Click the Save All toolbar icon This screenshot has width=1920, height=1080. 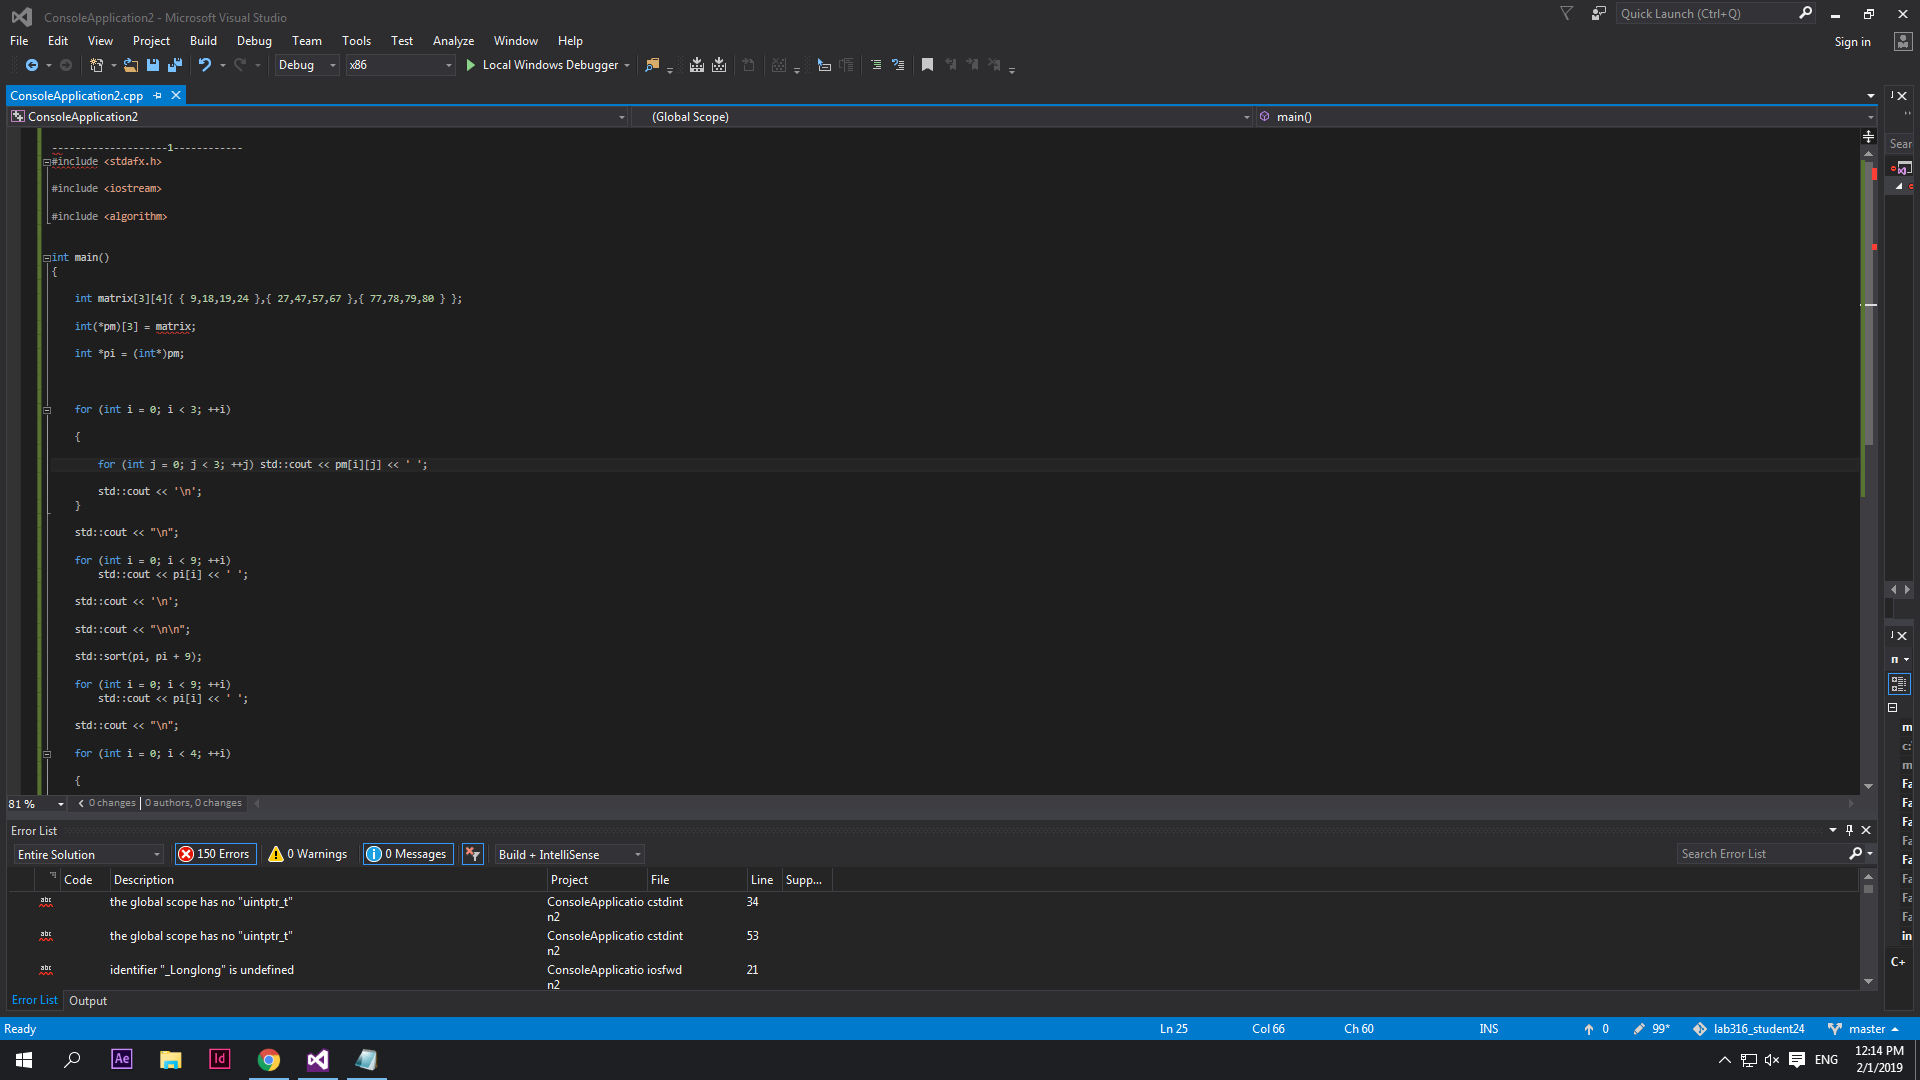pos(175,65)
